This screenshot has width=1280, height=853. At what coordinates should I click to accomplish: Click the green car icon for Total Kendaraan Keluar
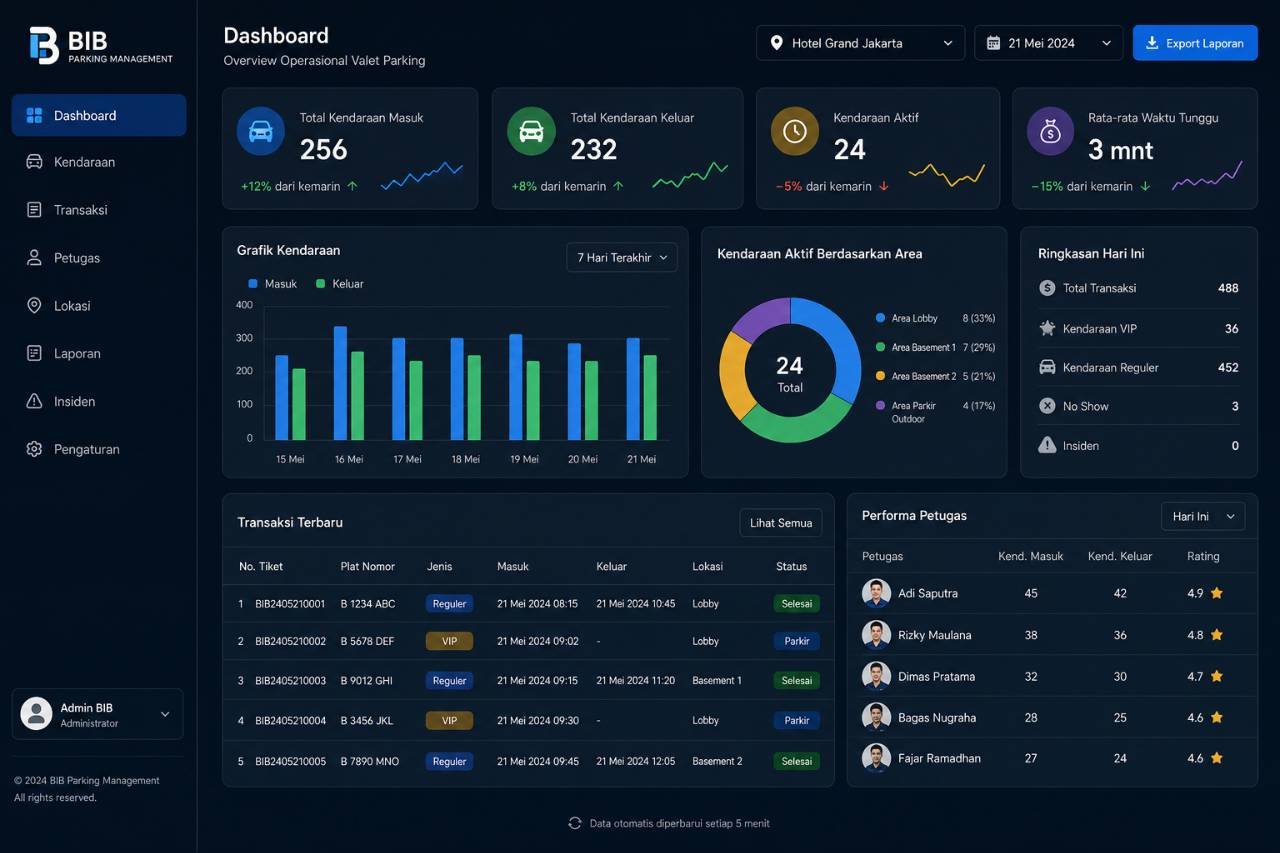[531, 132]
